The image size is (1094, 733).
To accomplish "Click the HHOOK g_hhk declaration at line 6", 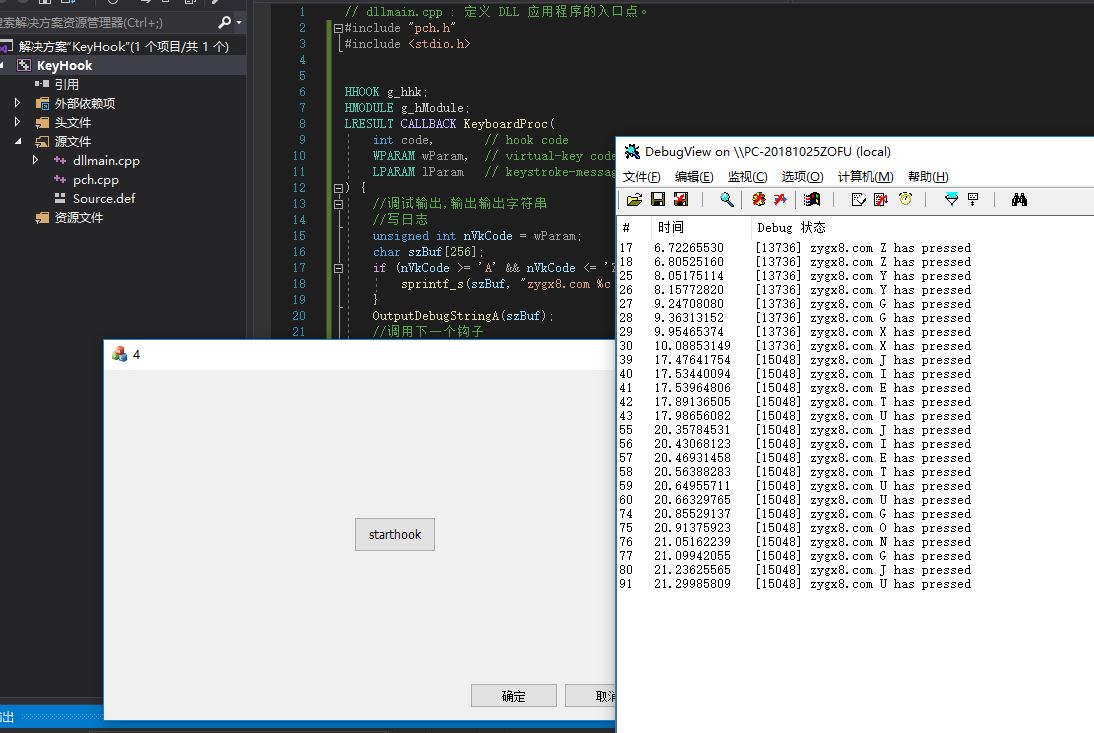I will pyautogui.click(x=386, y=92).
